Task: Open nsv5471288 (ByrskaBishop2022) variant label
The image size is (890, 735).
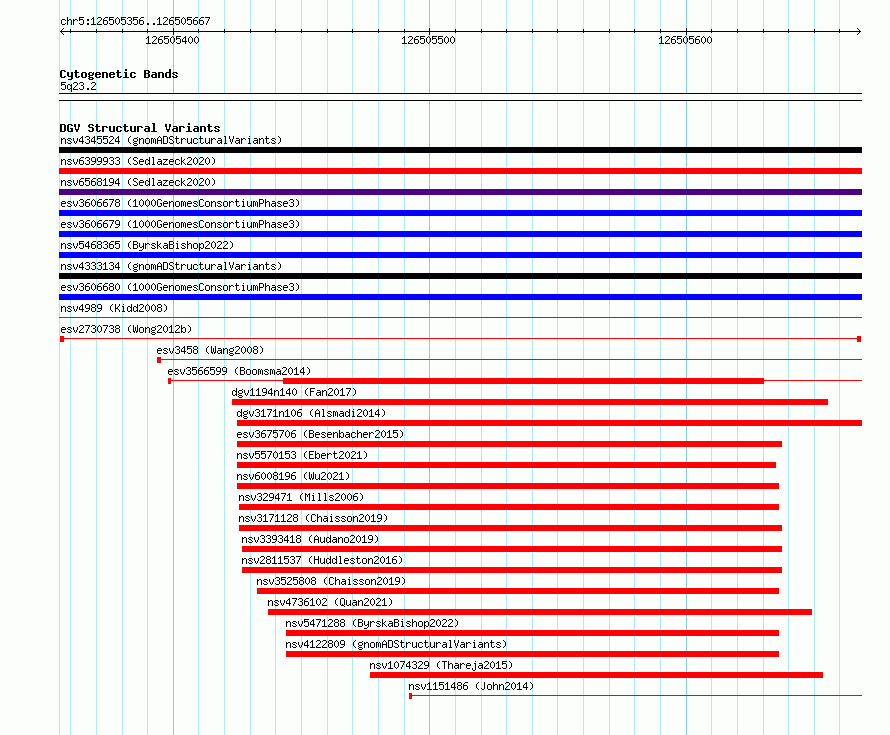Action: point(372,623)
